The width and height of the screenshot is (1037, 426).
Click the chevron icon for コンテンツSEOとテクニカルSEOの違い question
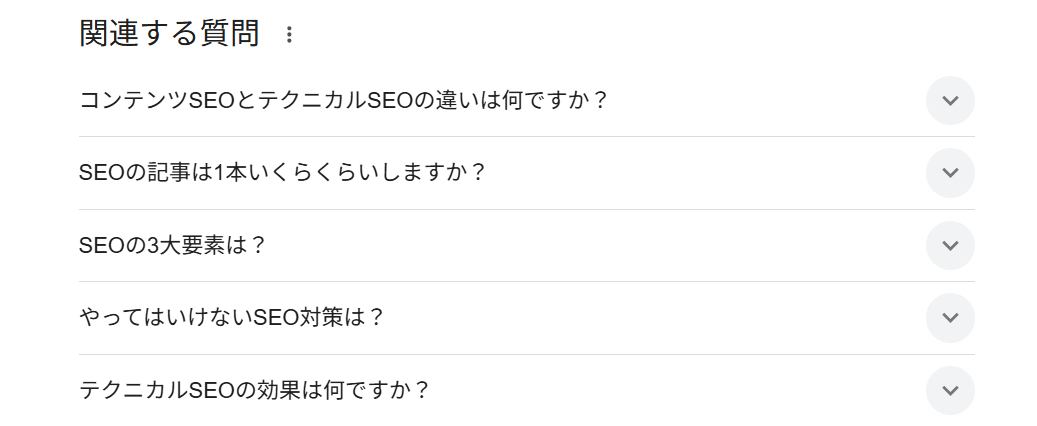pos(950,101)
